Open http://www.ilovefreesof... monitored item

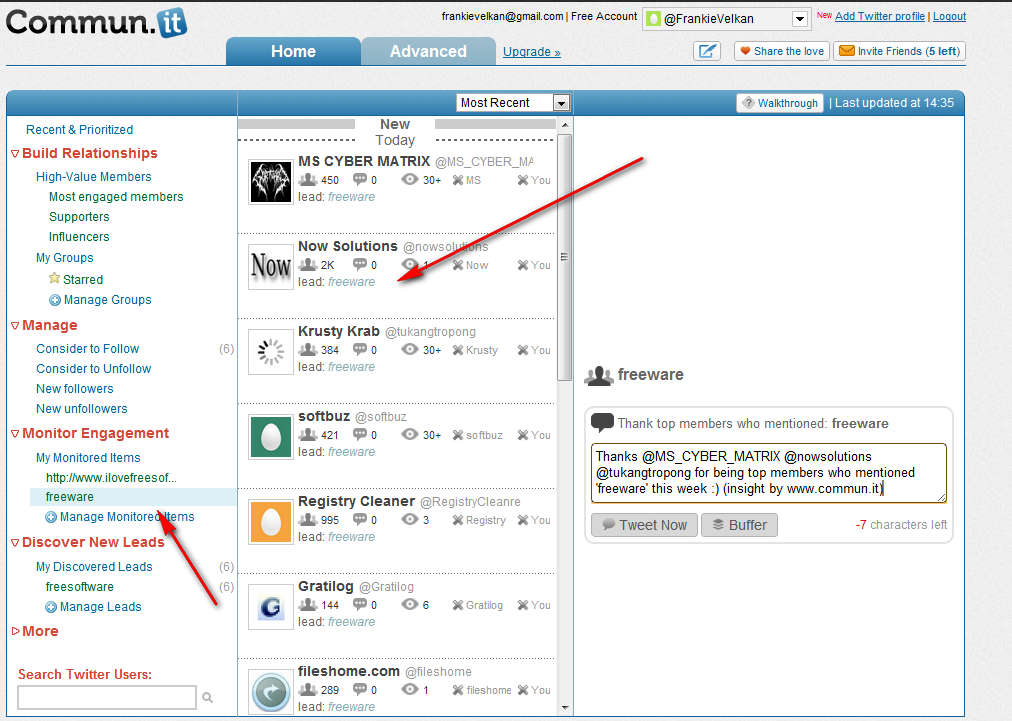(x=111, y=478)
